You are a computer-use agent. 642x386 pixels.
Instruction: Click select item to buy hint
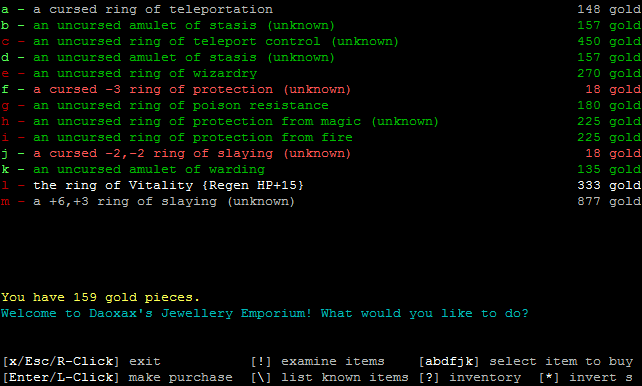[x=526, y=361]
